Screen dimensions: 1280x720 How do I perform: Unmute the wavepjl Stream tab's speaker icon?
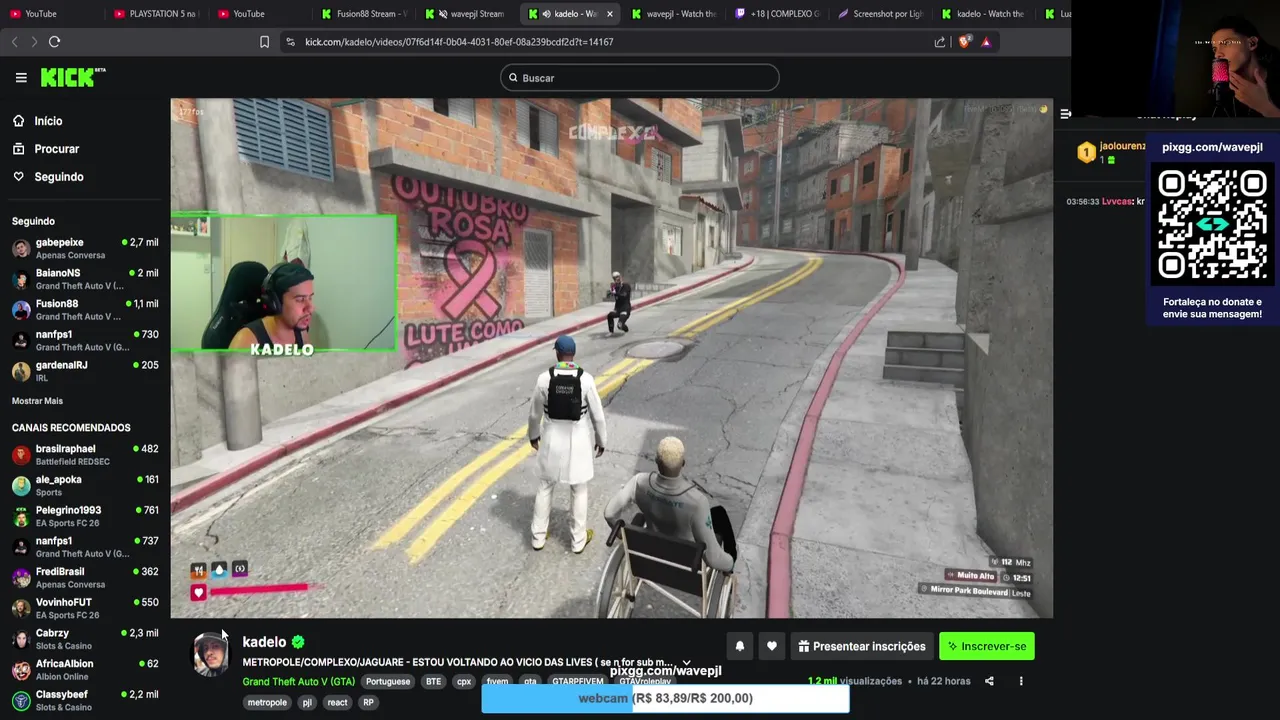pyautogui.click(x=443, y=14)
